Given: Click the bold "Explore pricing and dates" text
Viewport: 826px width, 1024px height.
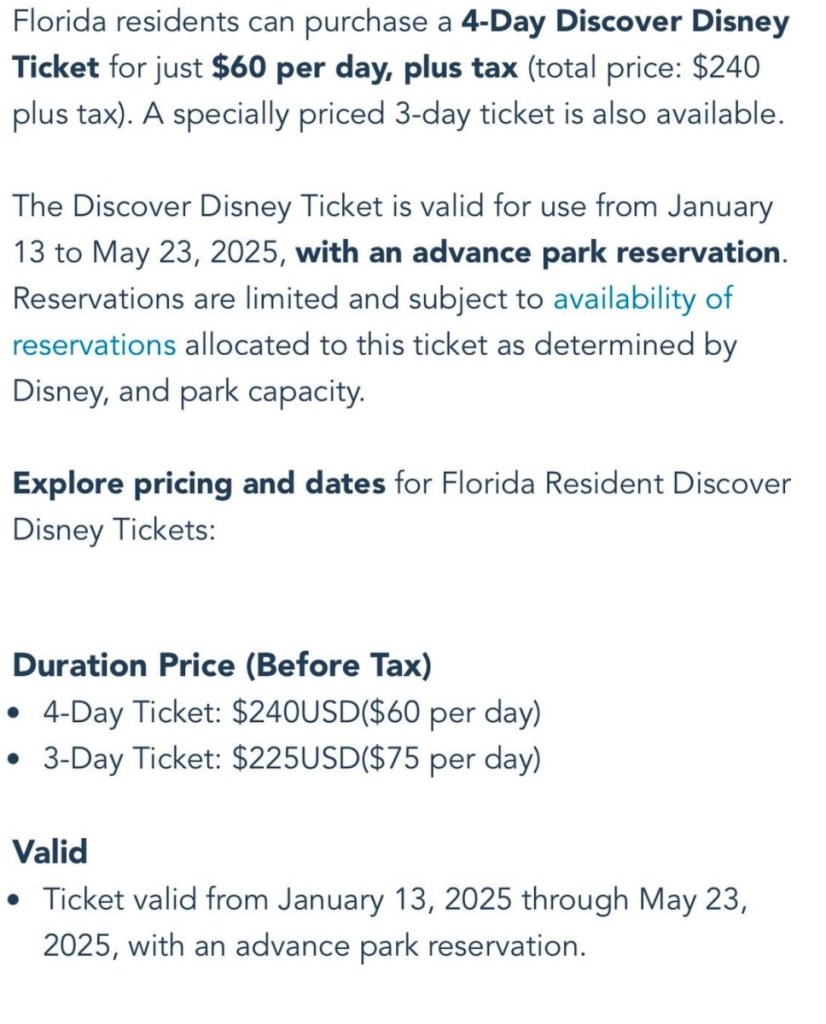Looking at the screenshot, I should click(198, 484).
